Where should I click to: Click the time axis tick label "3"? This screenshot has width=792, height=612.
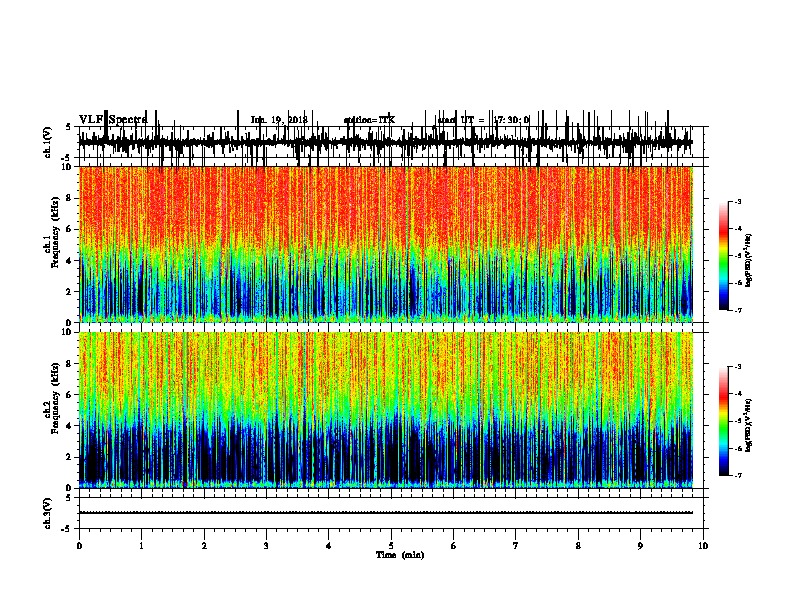point(266,546)
